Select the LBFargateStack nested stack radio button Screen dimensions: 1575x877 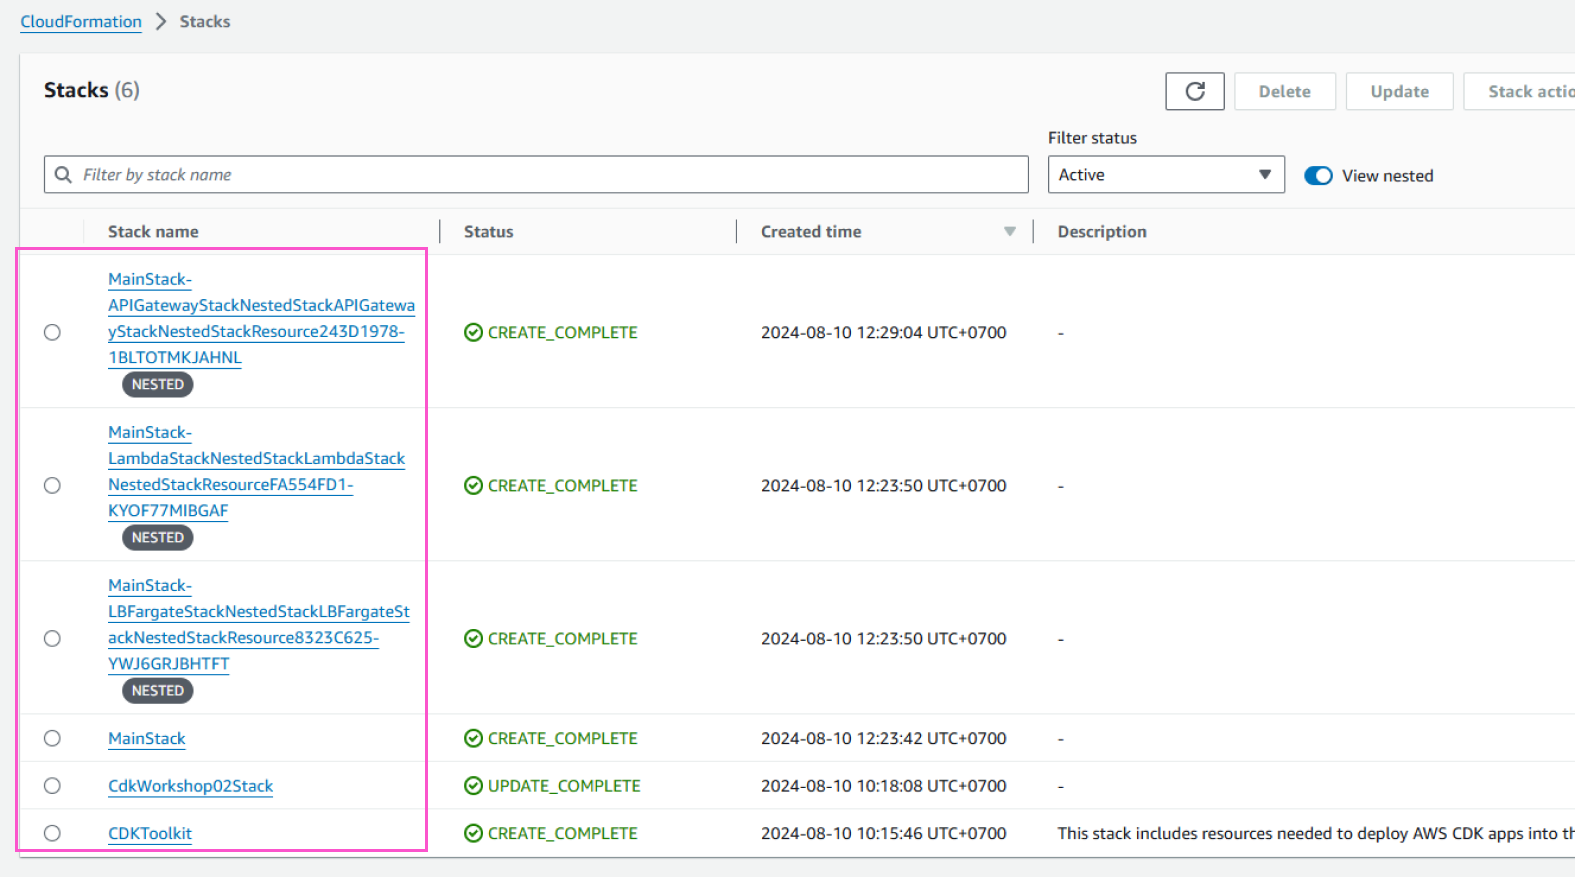pos(52,638)
